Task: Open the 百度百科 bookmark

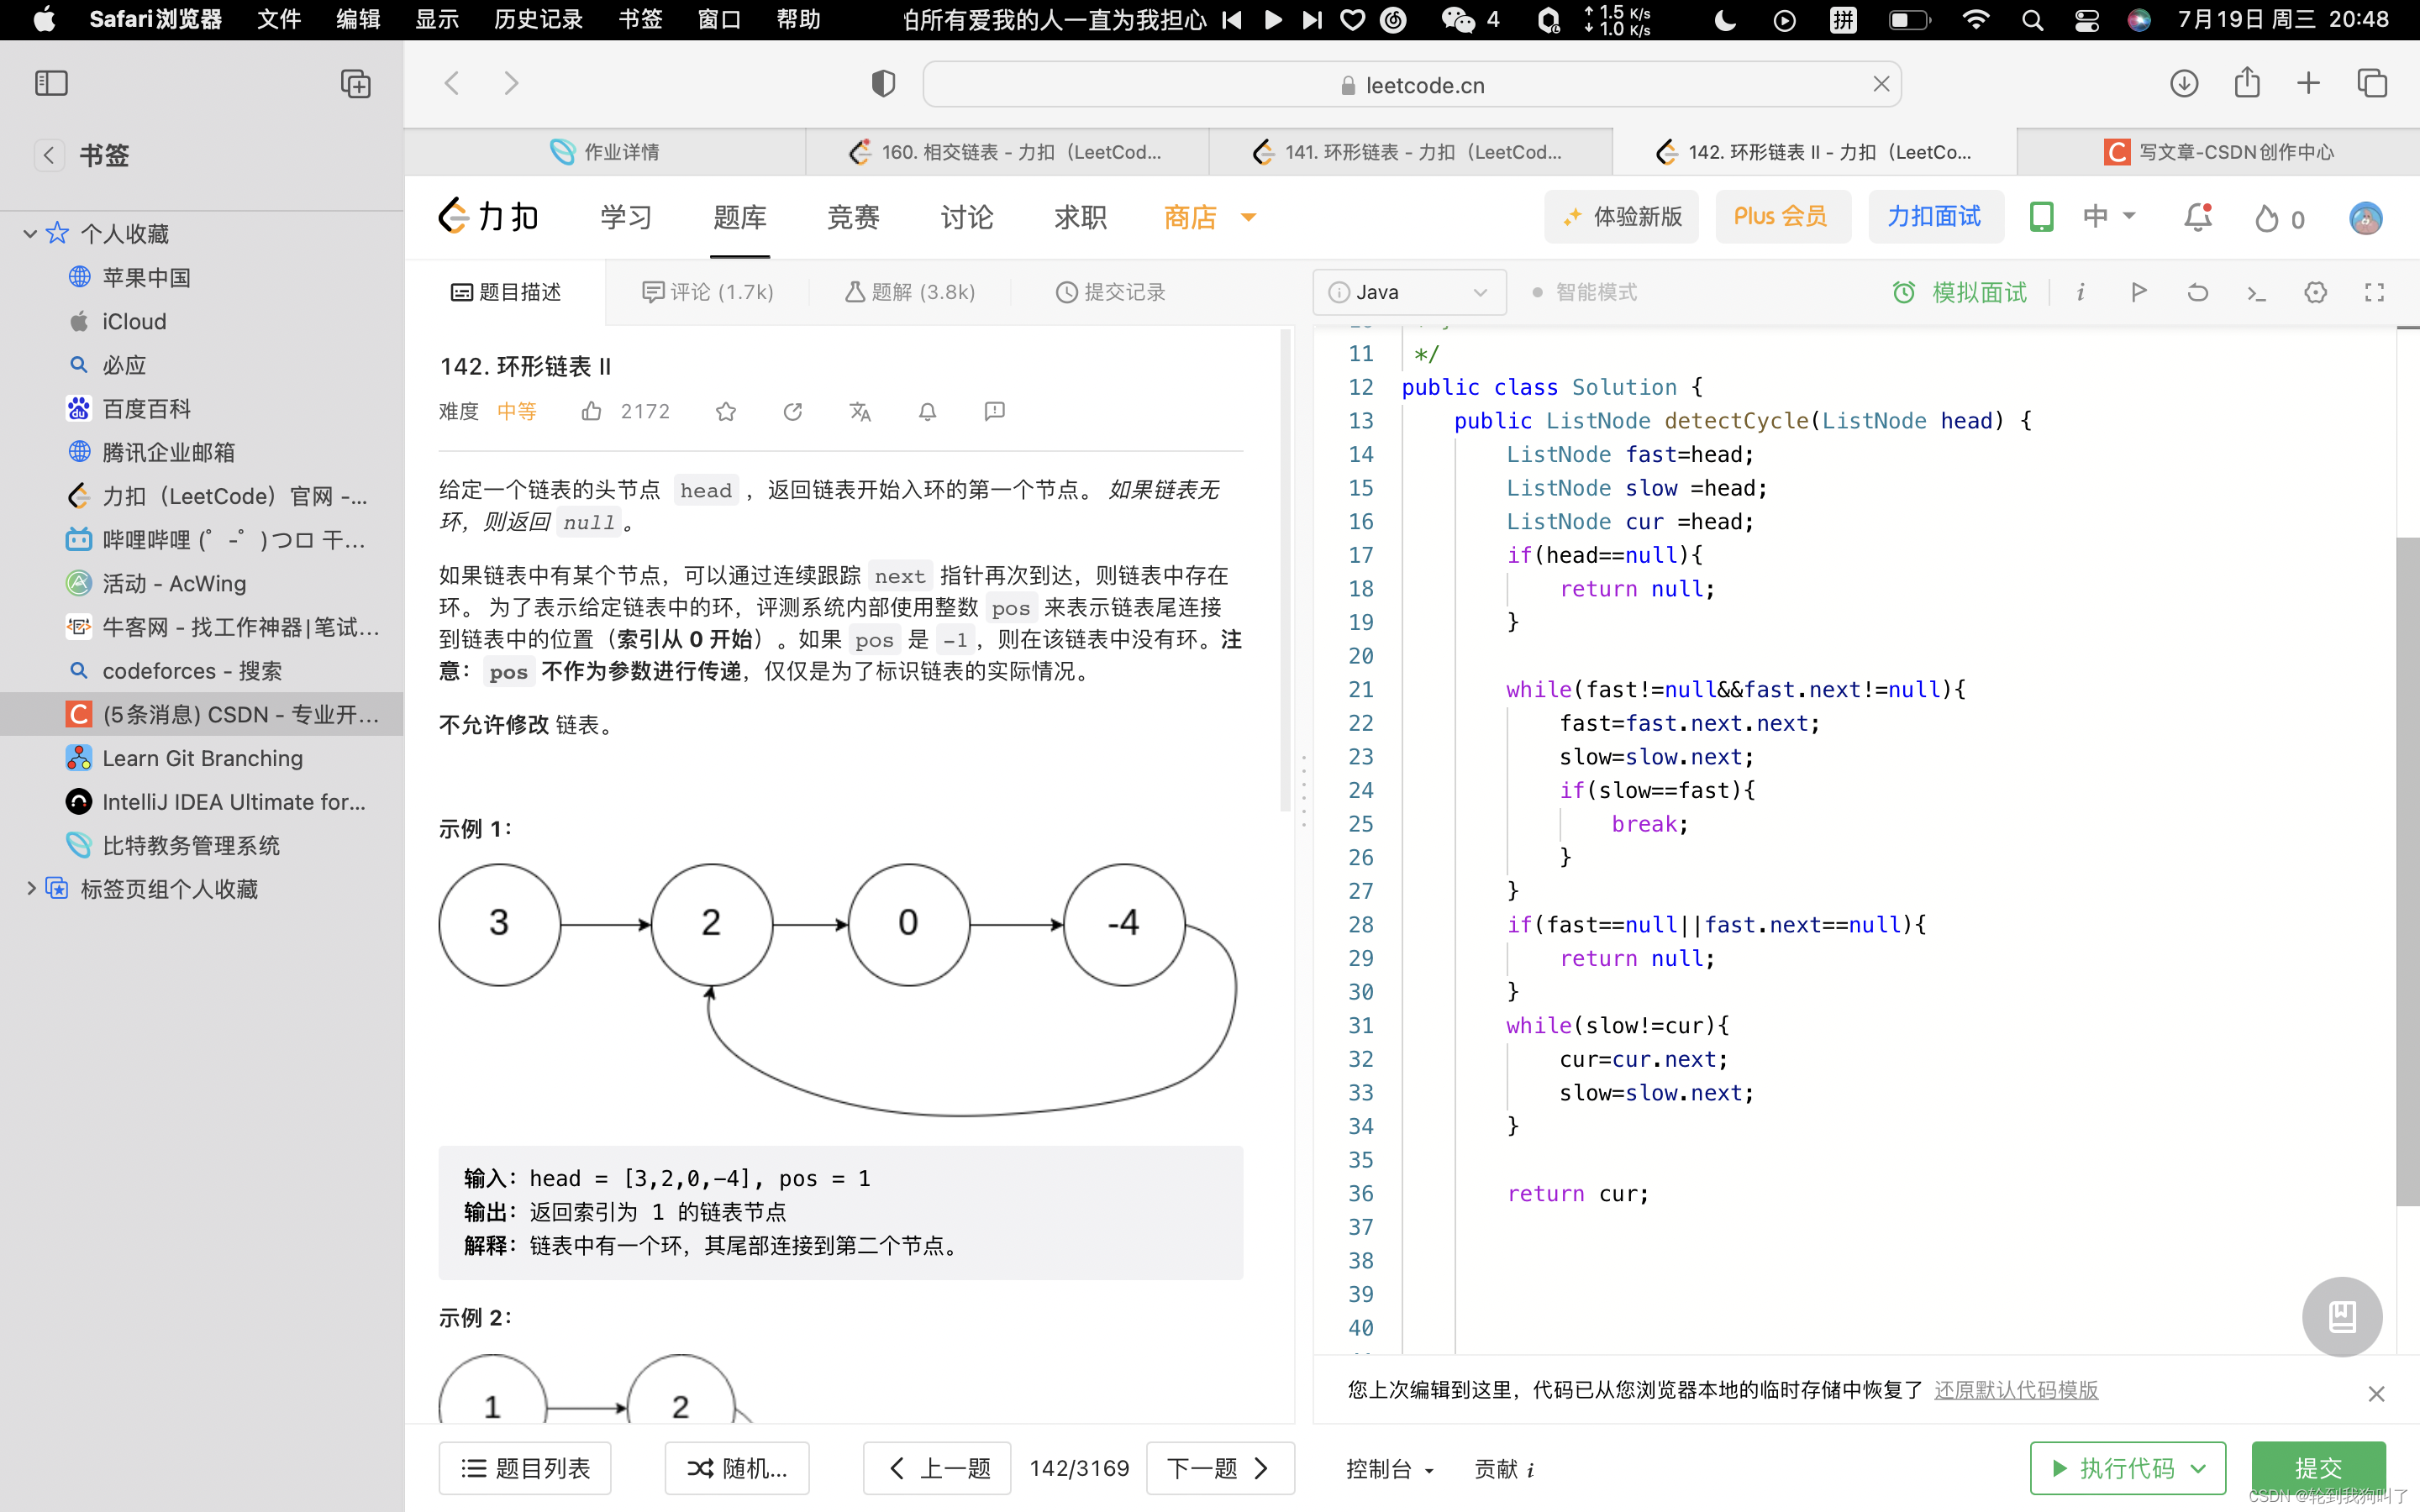Action: click(147, 409)
